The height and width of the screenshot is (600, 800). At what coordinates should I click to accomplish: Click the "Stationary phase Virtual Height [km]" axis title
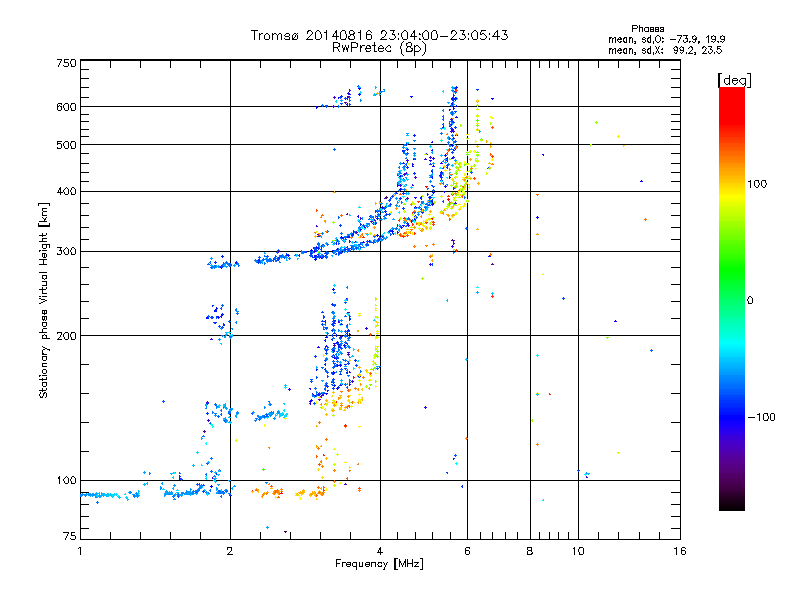tap(44, 300)
